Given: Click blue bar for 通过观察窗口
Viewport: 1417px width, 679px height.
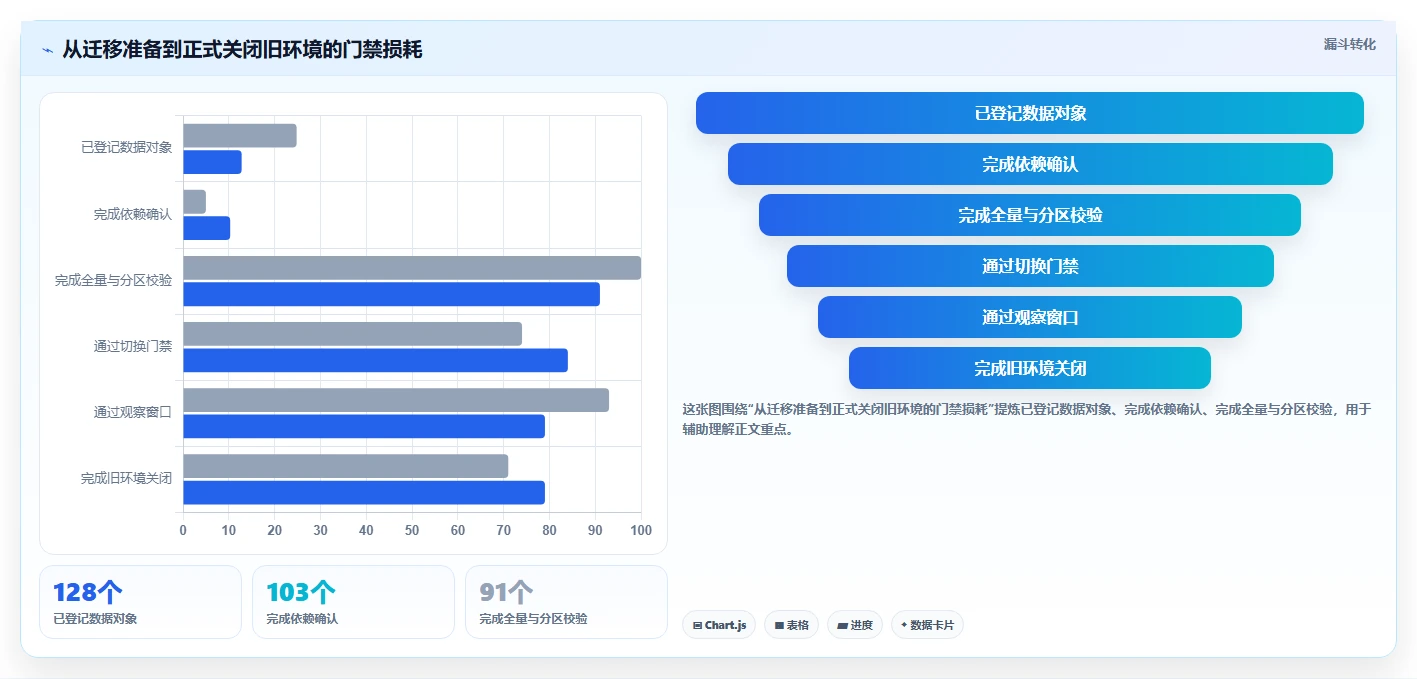Looking at the screenshot, I should (364, 426).
